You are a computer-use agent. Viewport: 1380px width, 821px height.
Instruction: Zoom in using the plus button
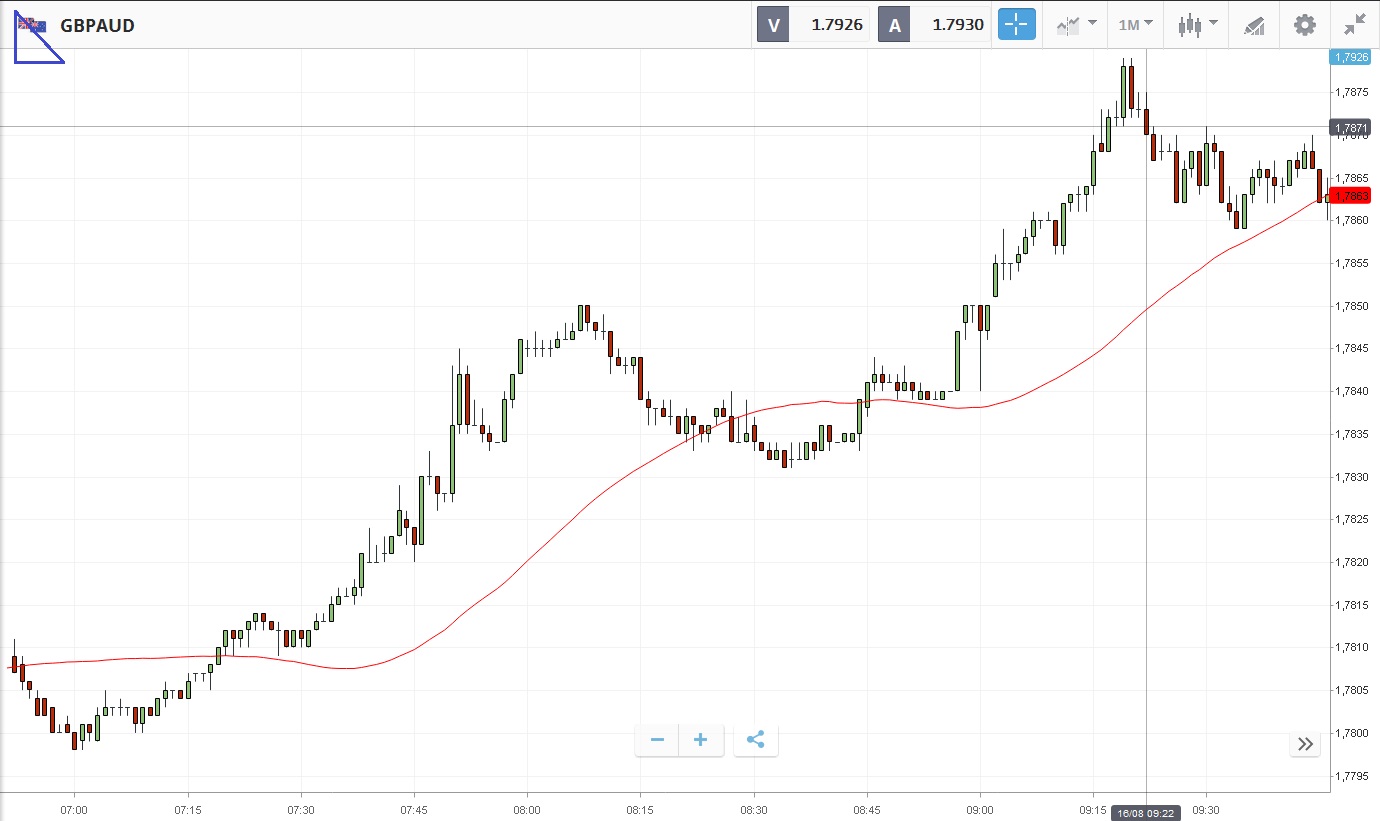(x=701, y=740)
